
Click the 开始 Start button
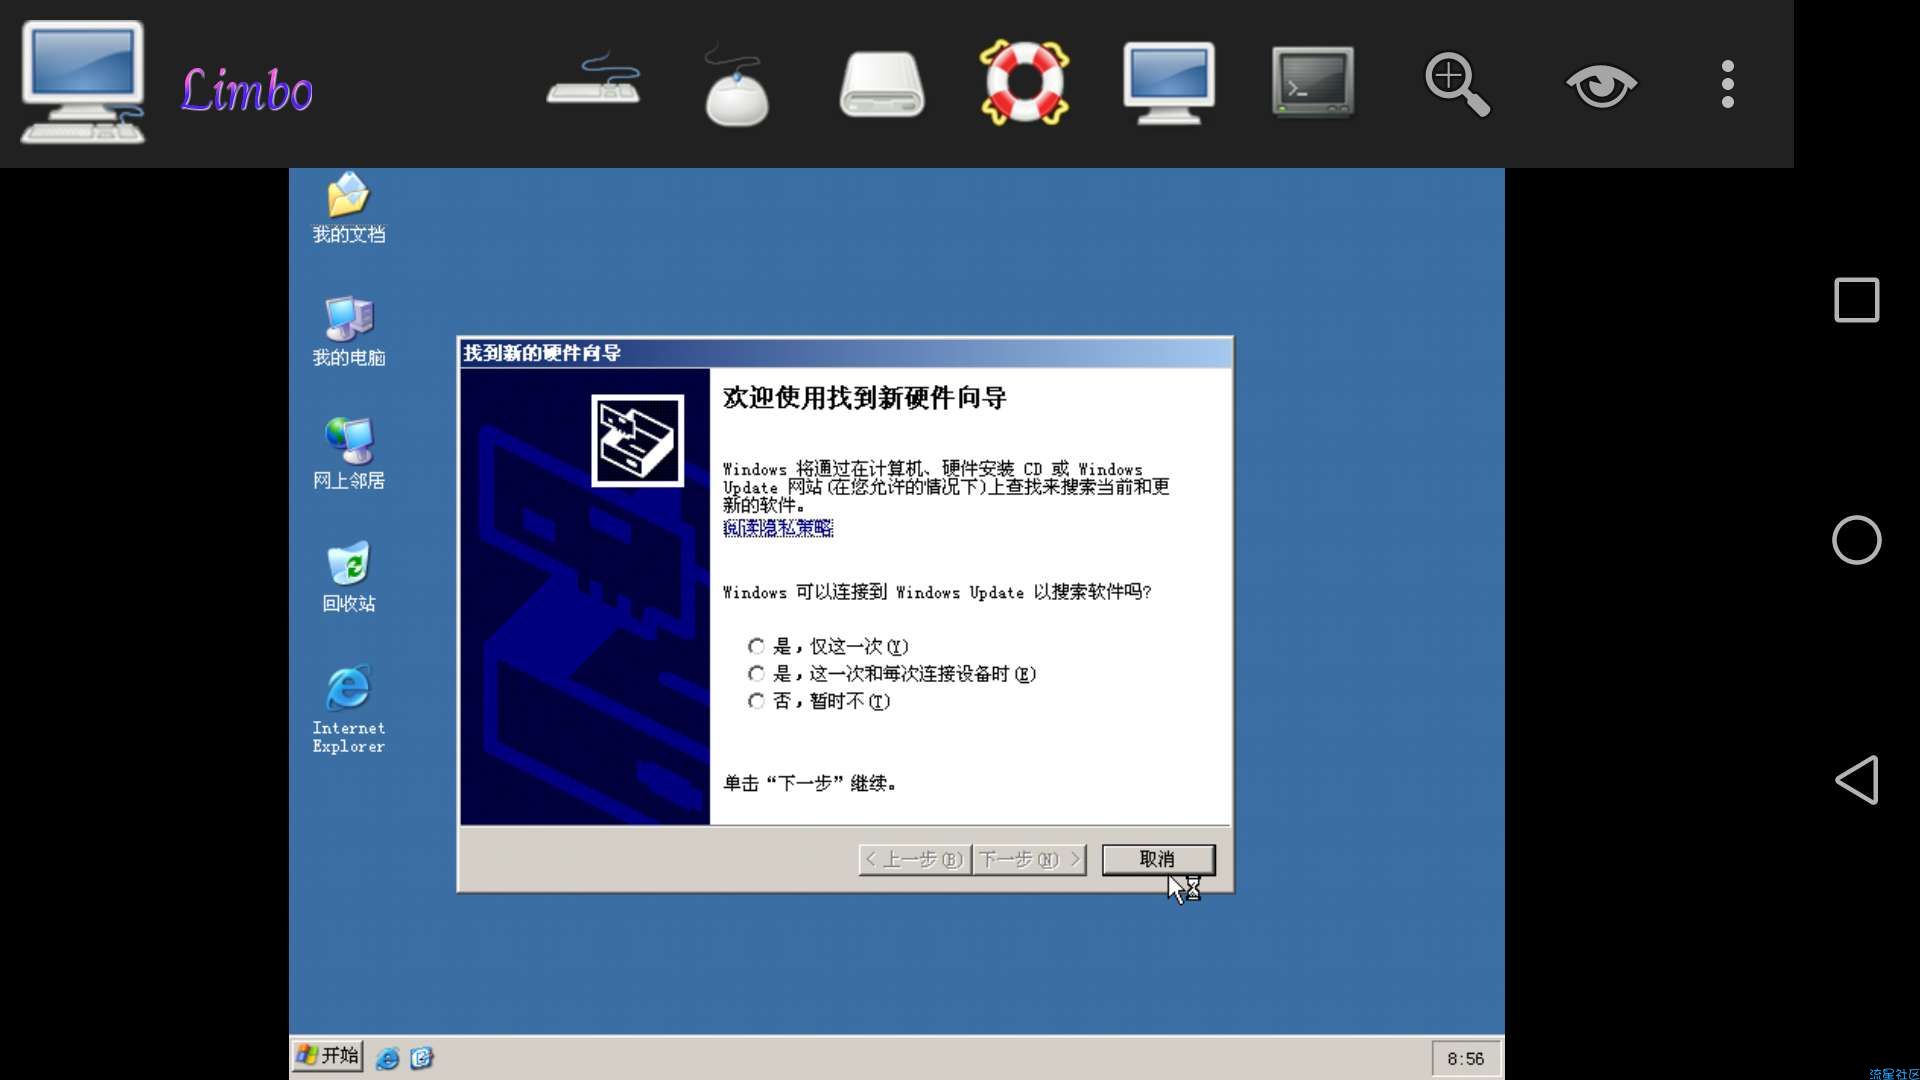(327, 1056)
